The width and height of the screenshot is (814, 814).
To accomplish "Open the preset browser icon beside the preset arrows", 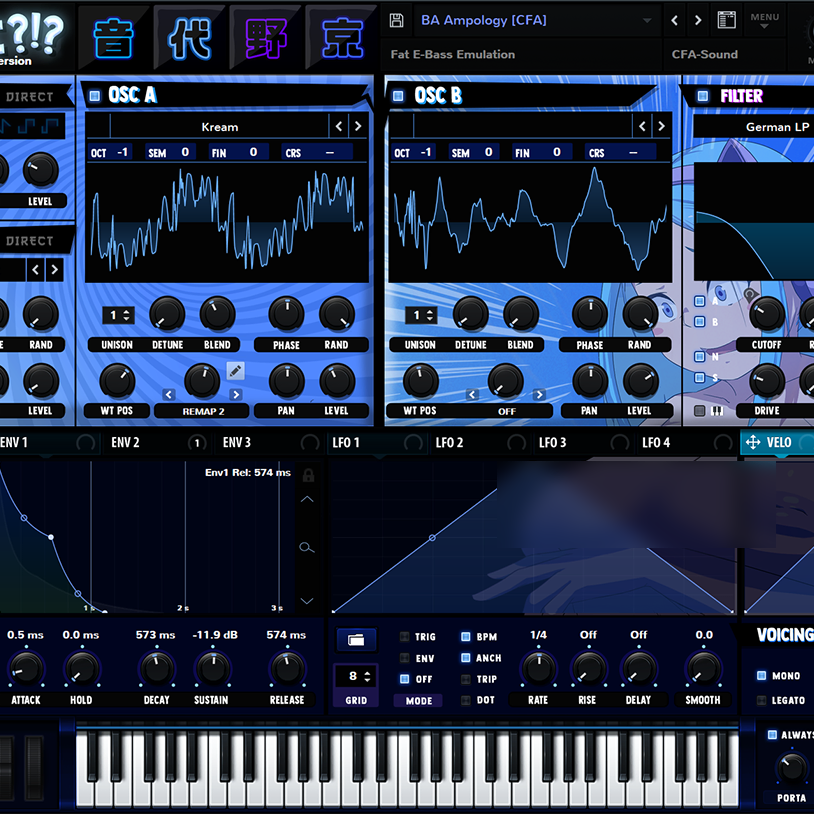I will (x=727, y=20).
